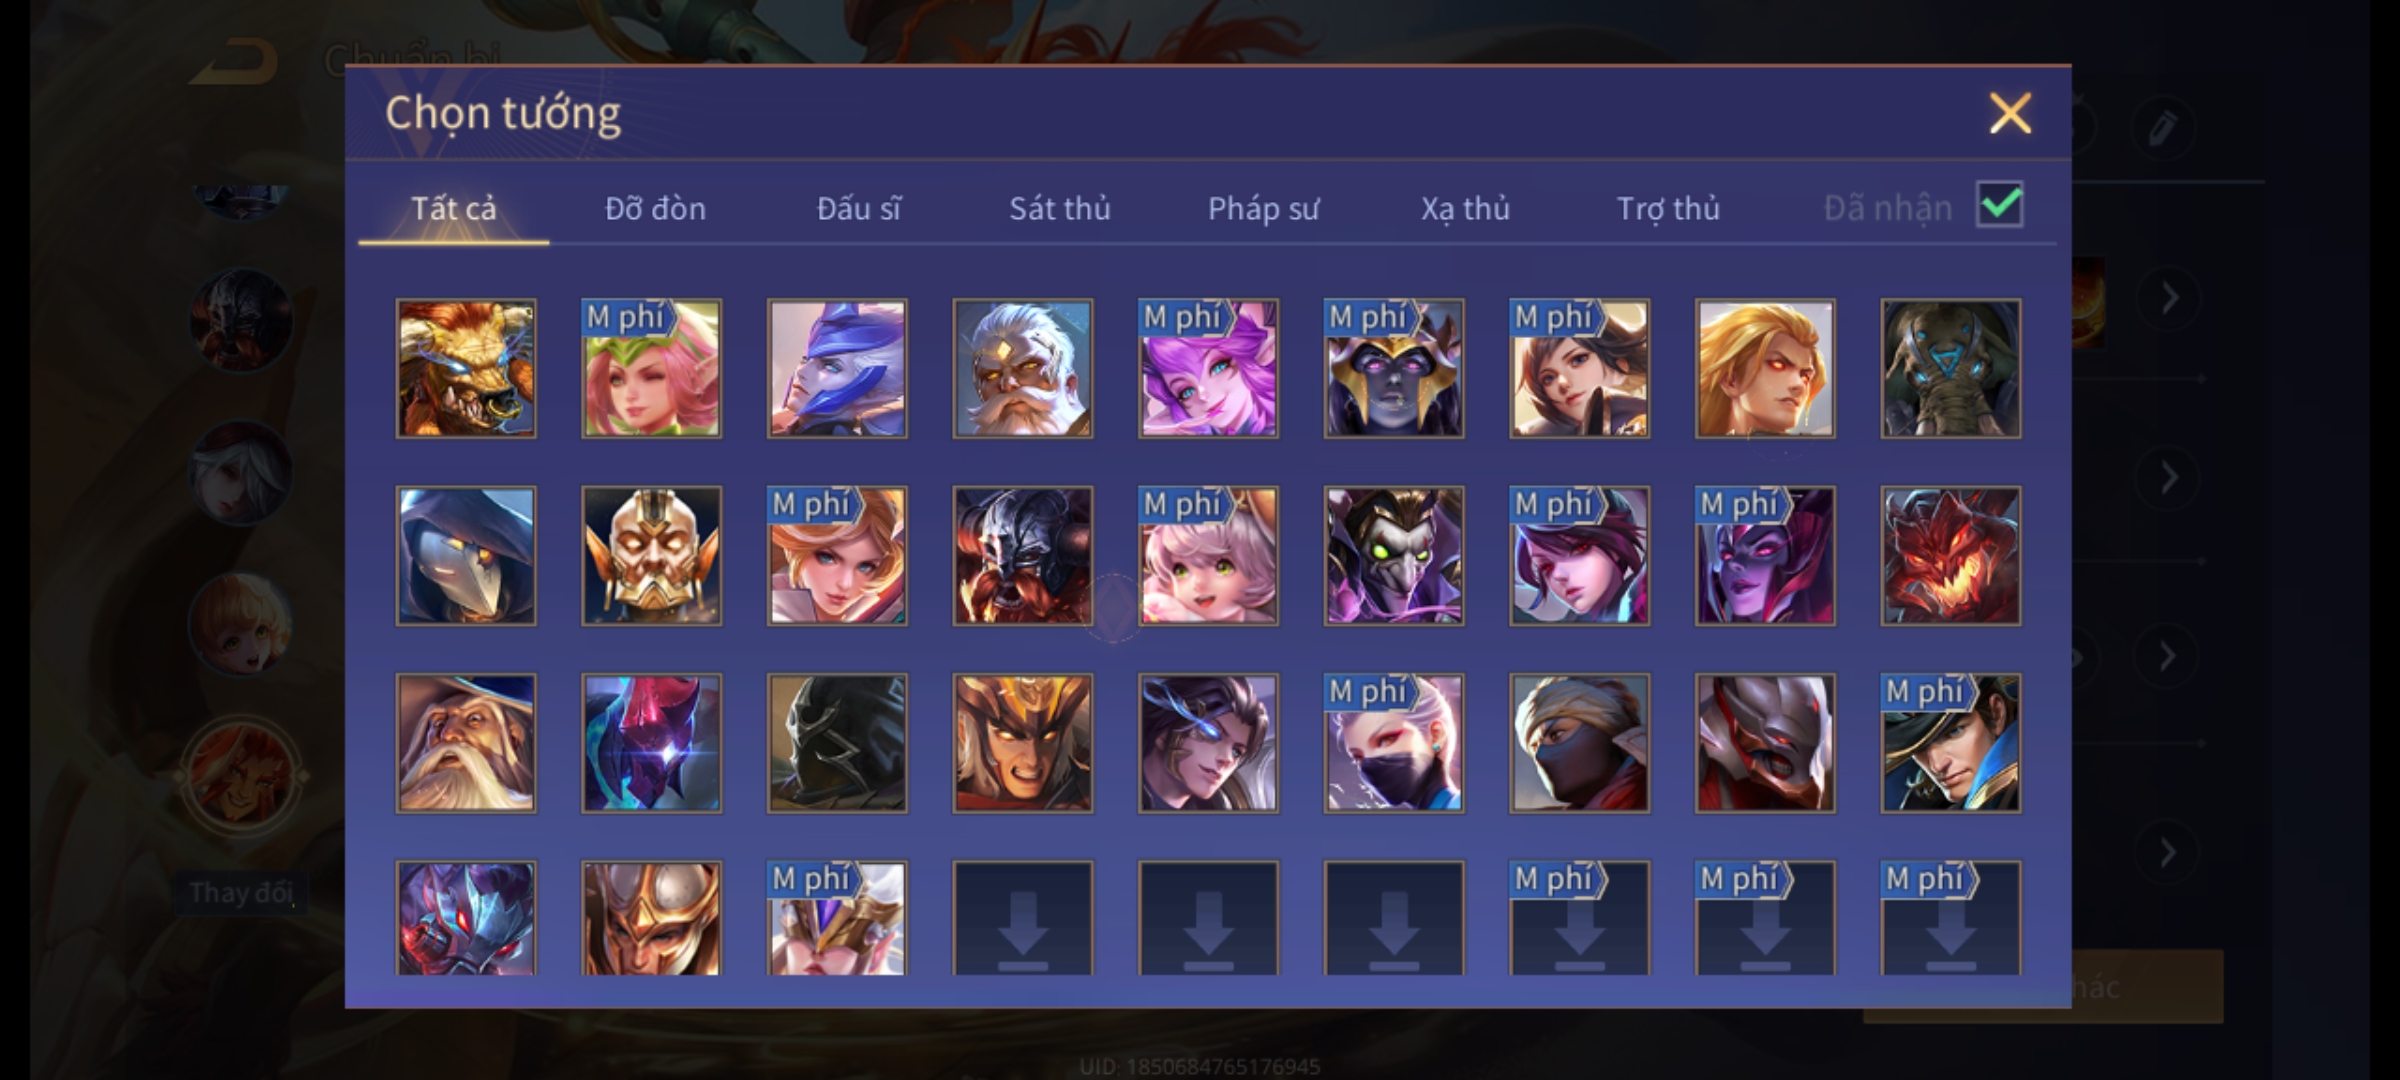This screenshot has height=1080, width=2400.
Task: Pick the pink-haired elf hero with green headband
Action: [651, 368]
